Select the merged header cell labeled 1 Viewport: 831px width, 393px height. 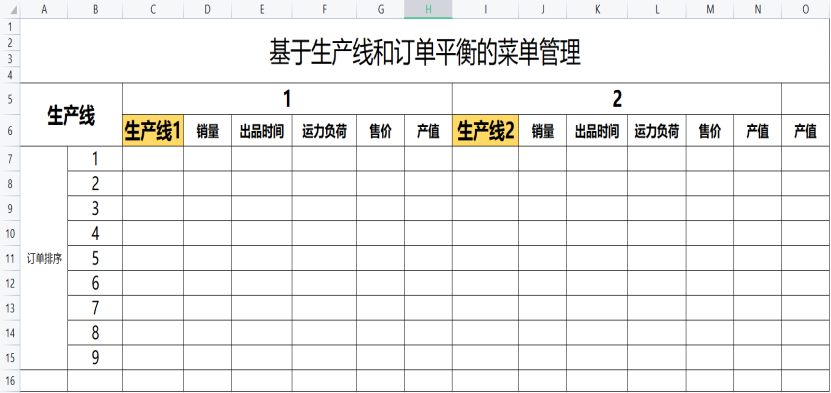287,99
